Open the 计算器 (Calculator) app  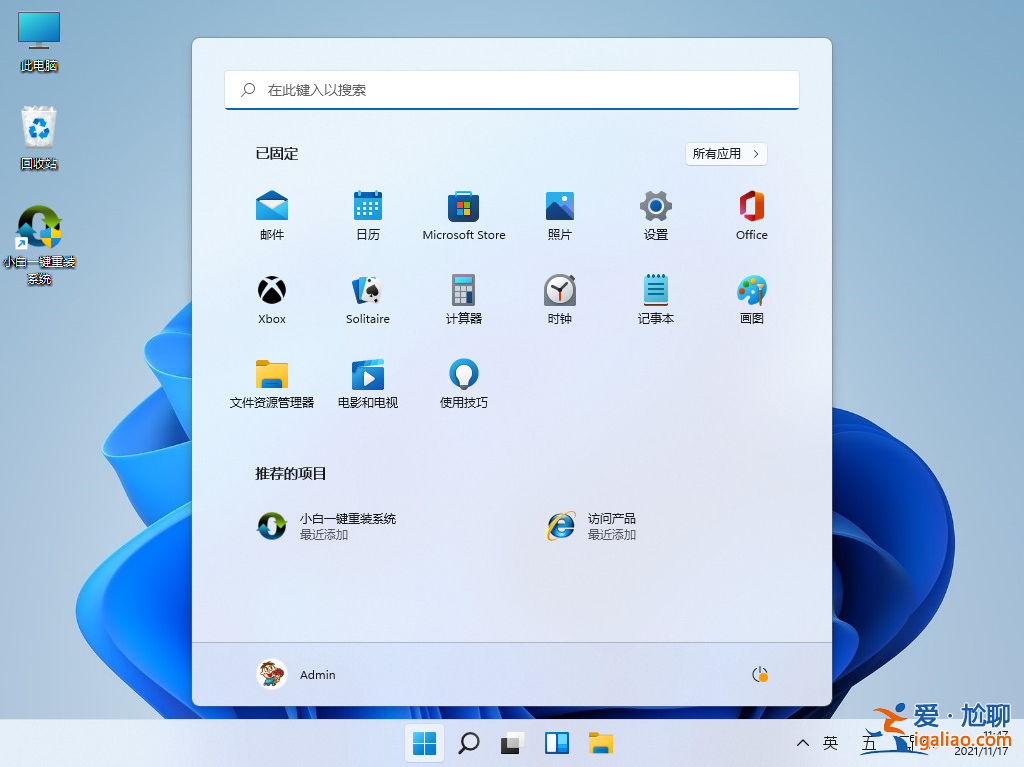[x=463, y=298]
